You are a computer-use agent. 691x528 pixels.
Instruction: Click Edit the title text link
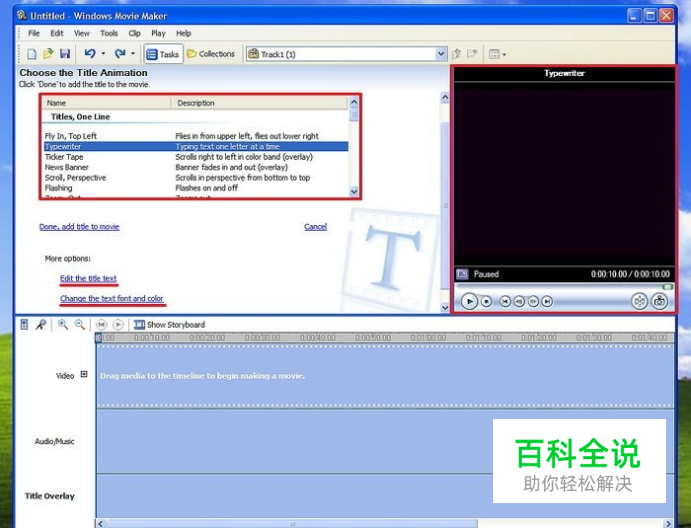coord(89,279)
